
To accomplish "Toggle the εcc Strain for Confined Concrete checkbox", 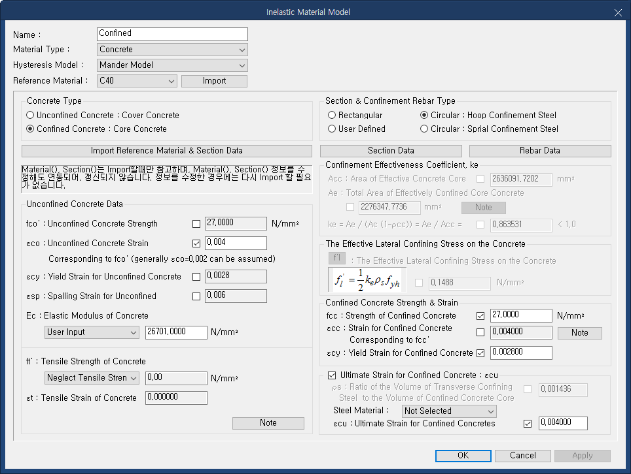I will pyautogui.click(x=480, y=332).
